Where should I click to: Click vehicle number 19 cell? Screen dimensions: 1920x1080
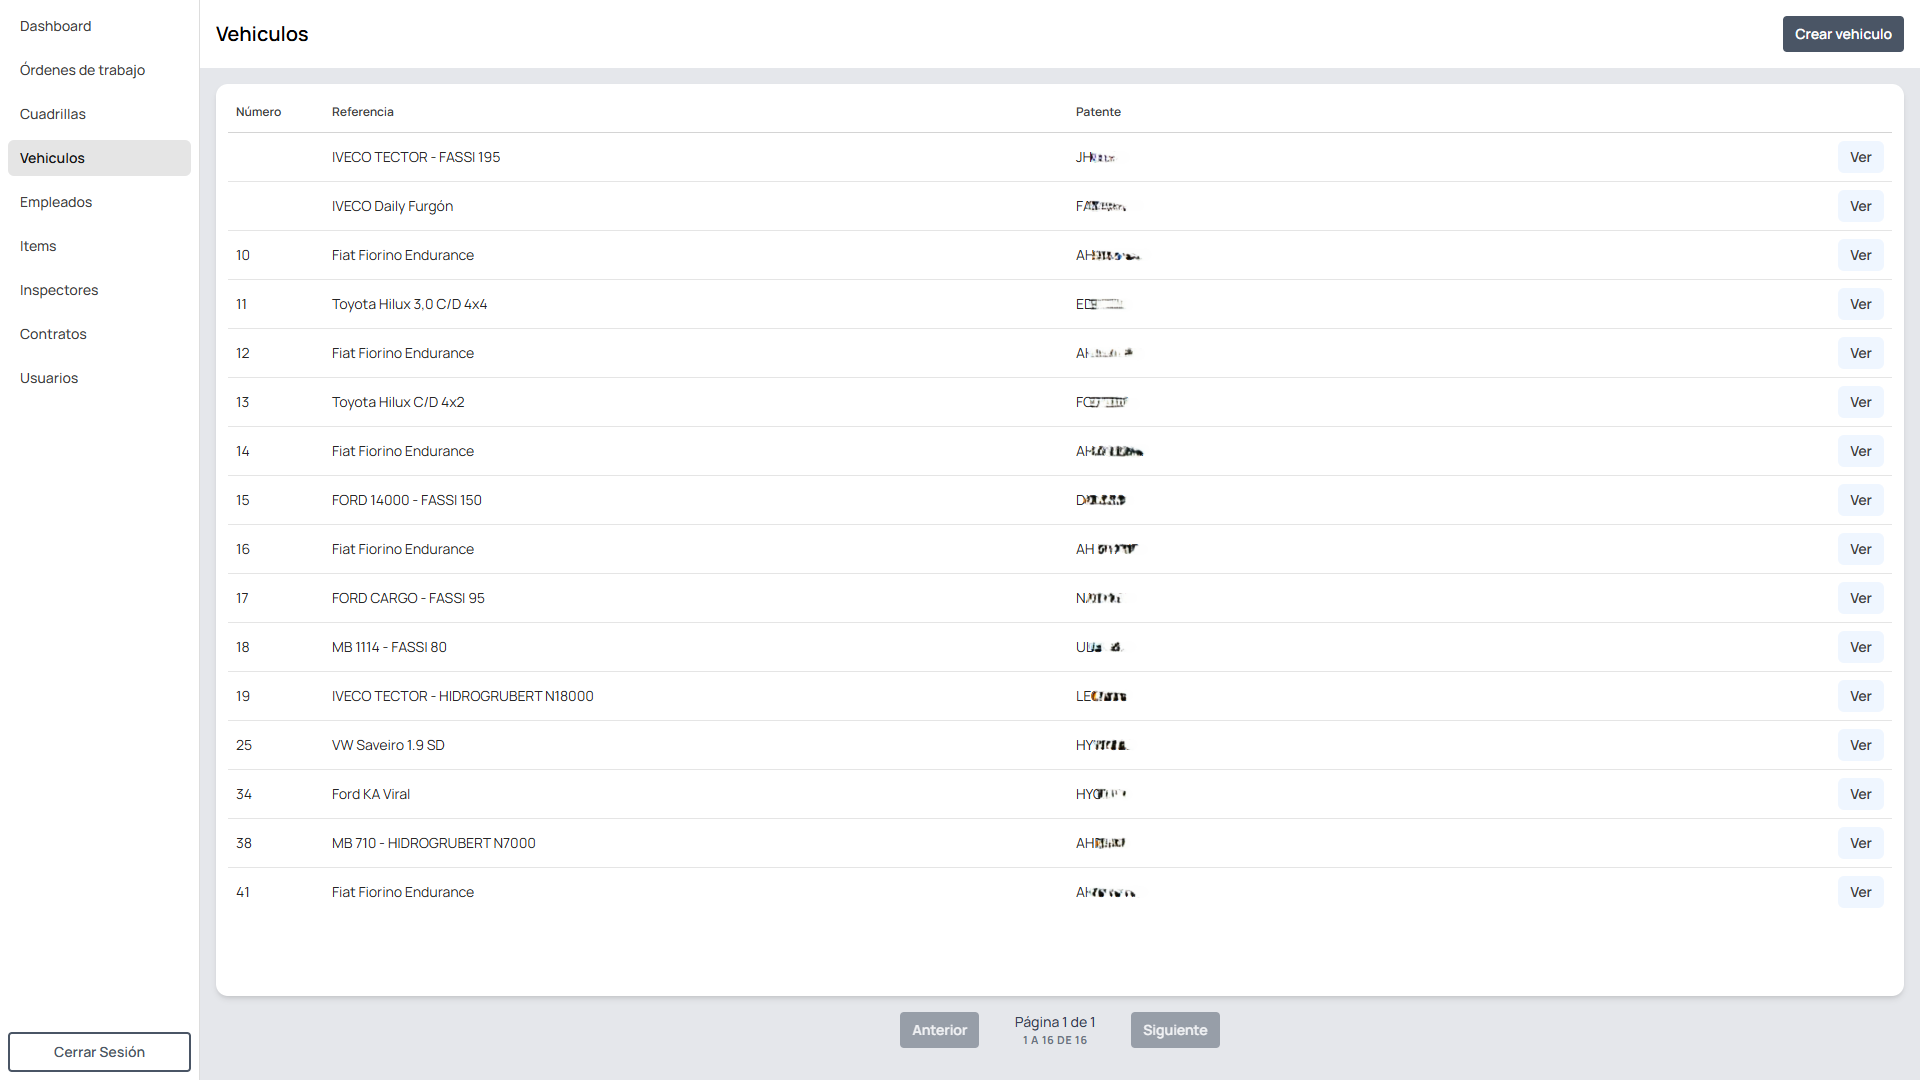(x=243, y=696)
